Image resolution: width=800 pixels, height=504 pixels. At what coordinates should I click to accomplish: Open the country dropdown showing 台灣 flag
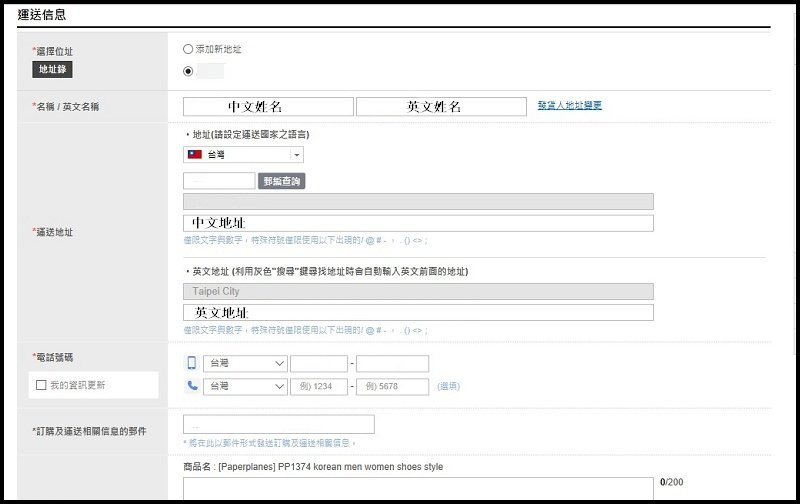coord(243,155)
